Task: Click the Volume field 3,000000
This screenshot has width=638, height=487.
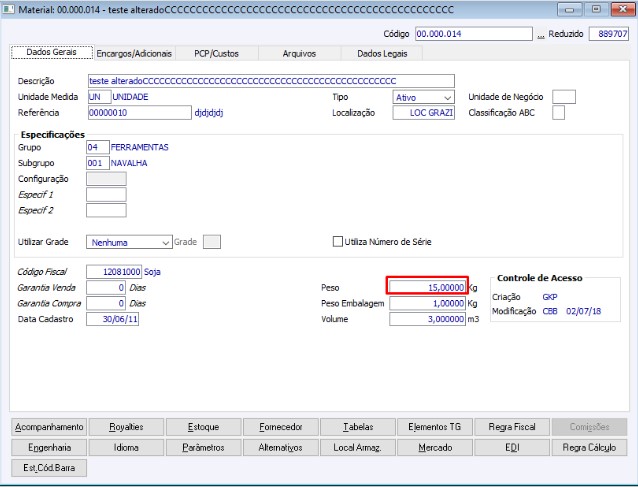Action: coord(427,319)
